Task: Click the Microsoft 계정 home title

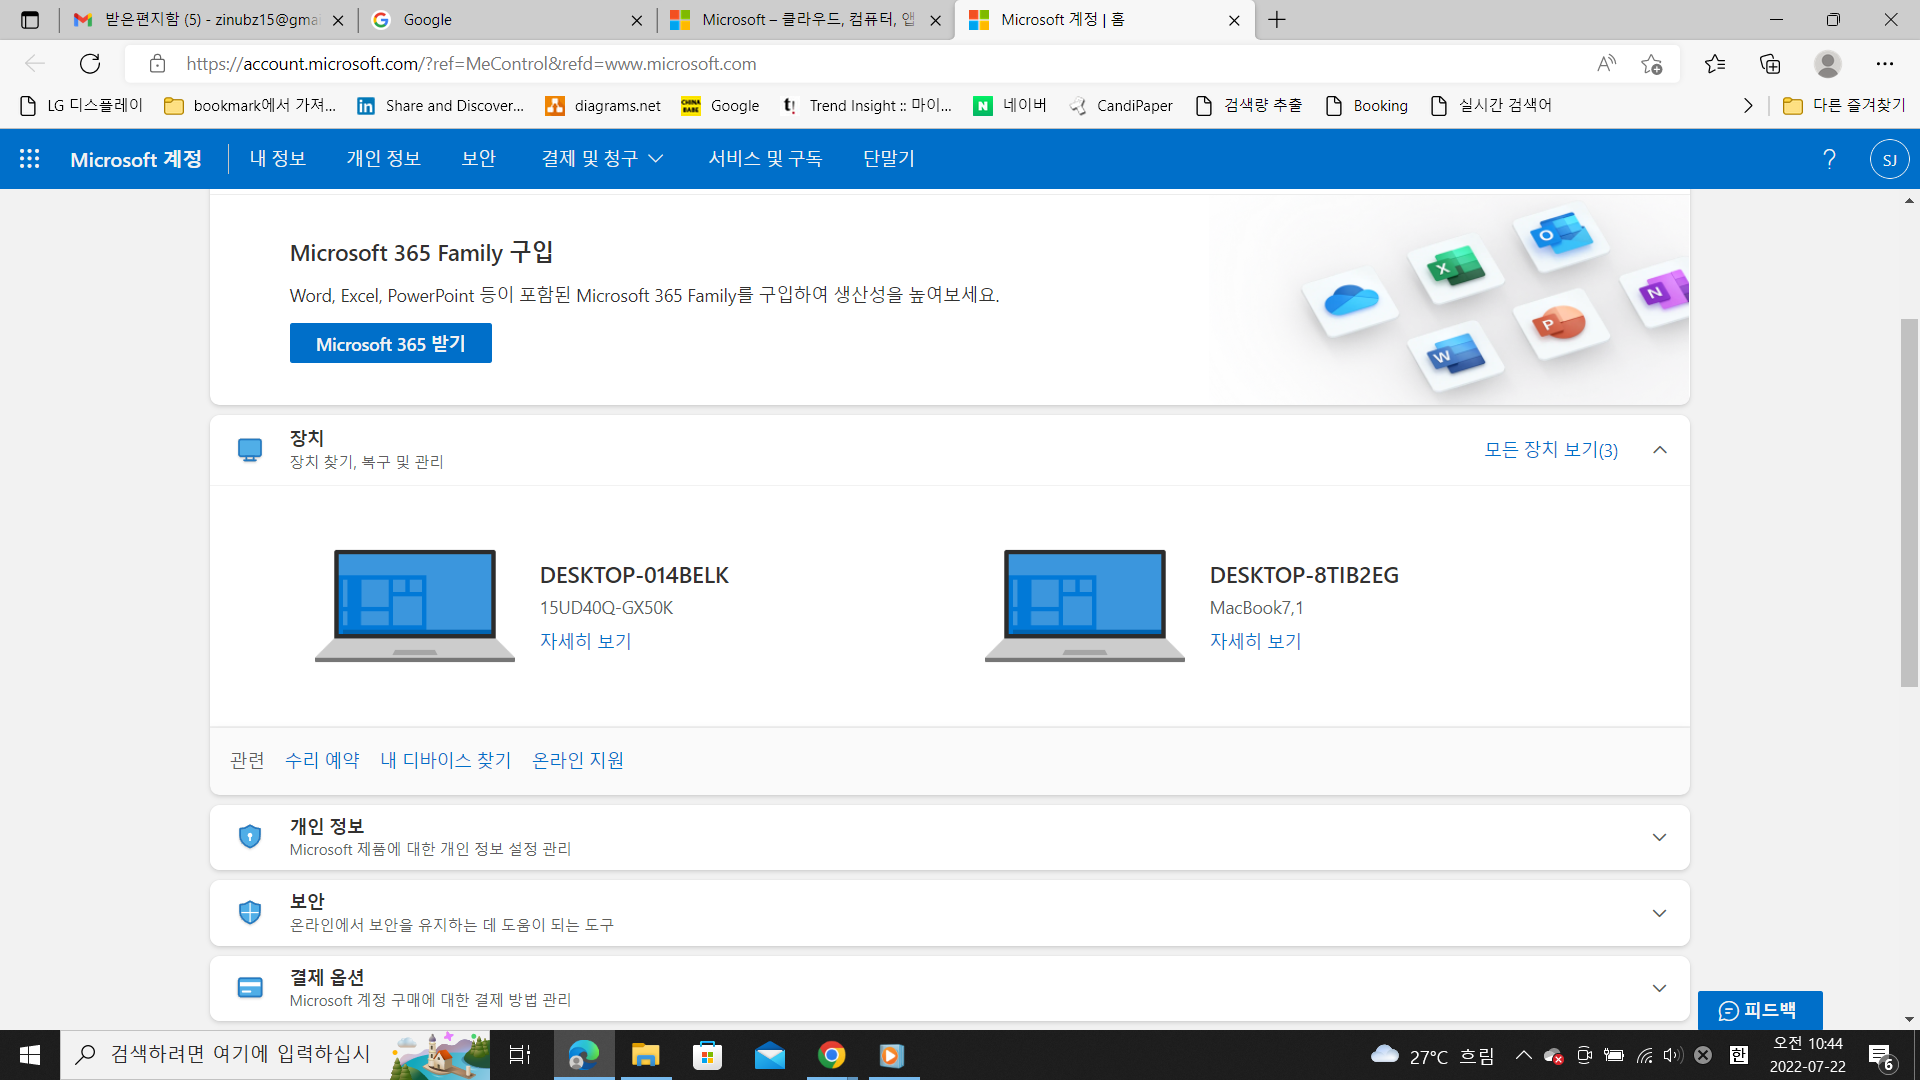Action: pyautogui.click(x=136, y=159)
